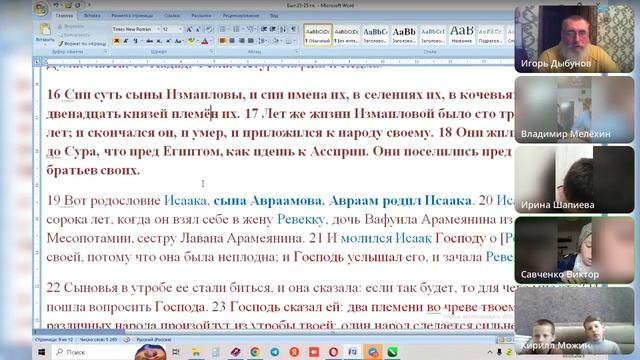This screenshot has width=640, height=360.
Task: Open Opera browser from the taskbar
Action: pos(333,351)
